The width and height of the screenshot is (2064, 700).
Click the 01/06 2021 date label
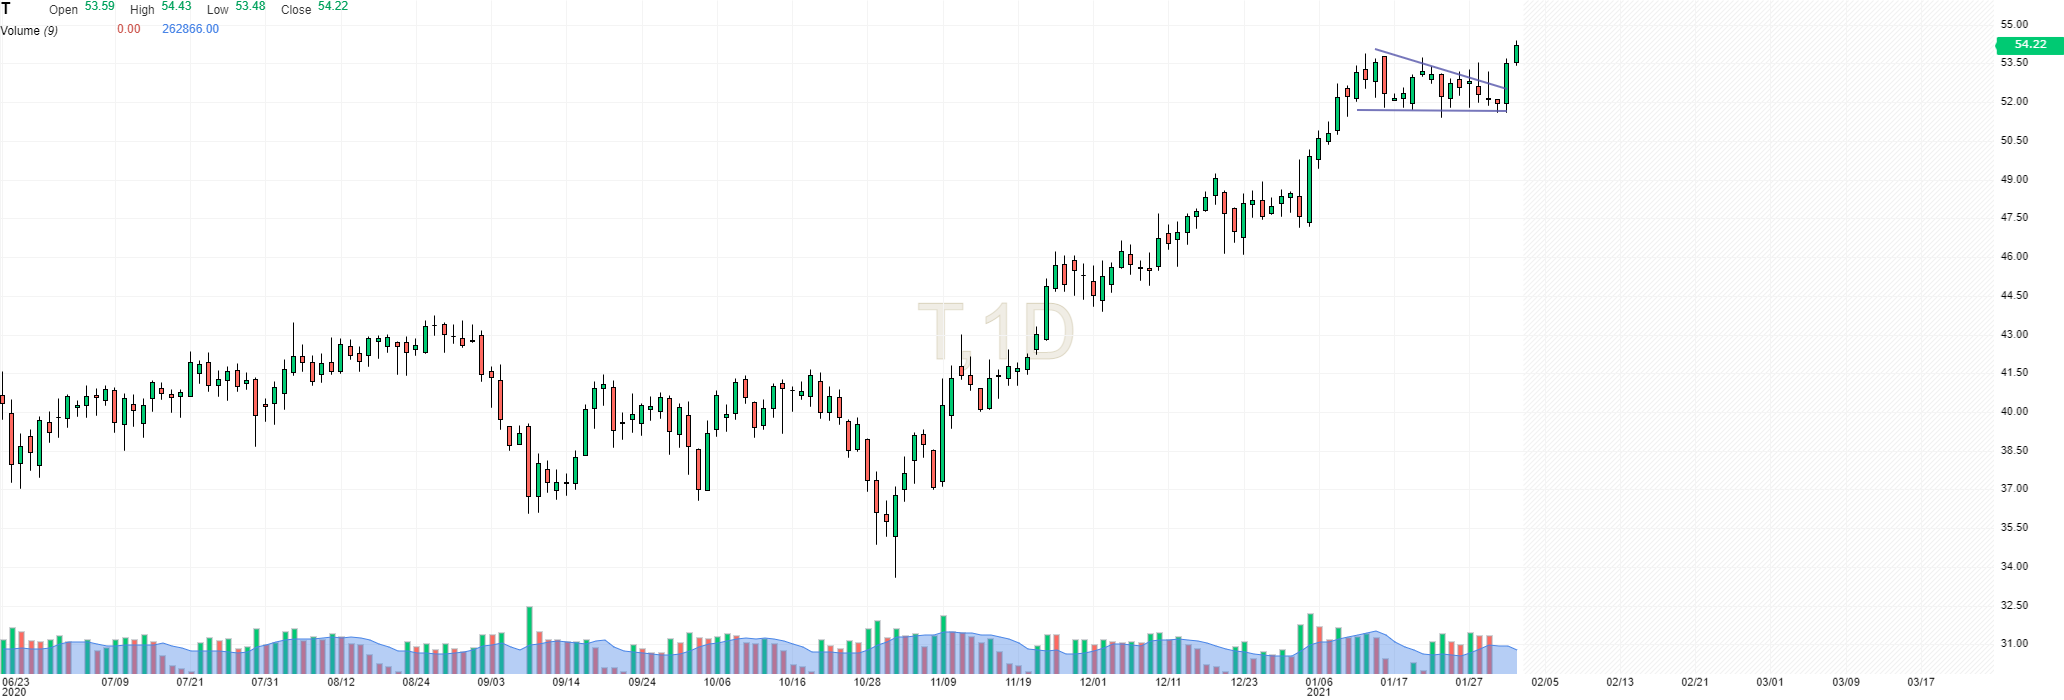pyautogui.click(x=1319, y=686)
